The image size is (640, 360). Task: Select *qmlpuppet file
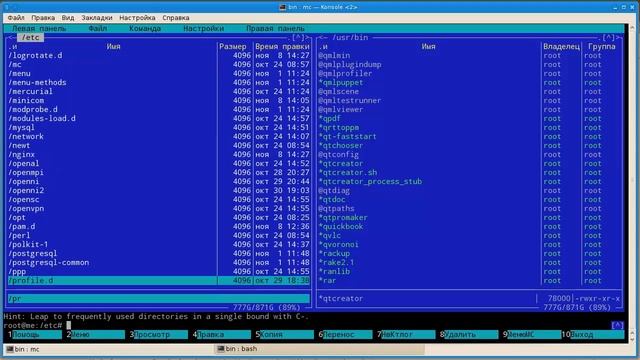point(341,82)
